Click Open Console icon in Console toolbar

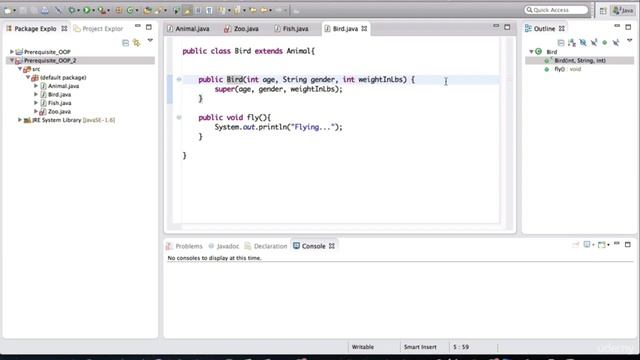(602, 244)
